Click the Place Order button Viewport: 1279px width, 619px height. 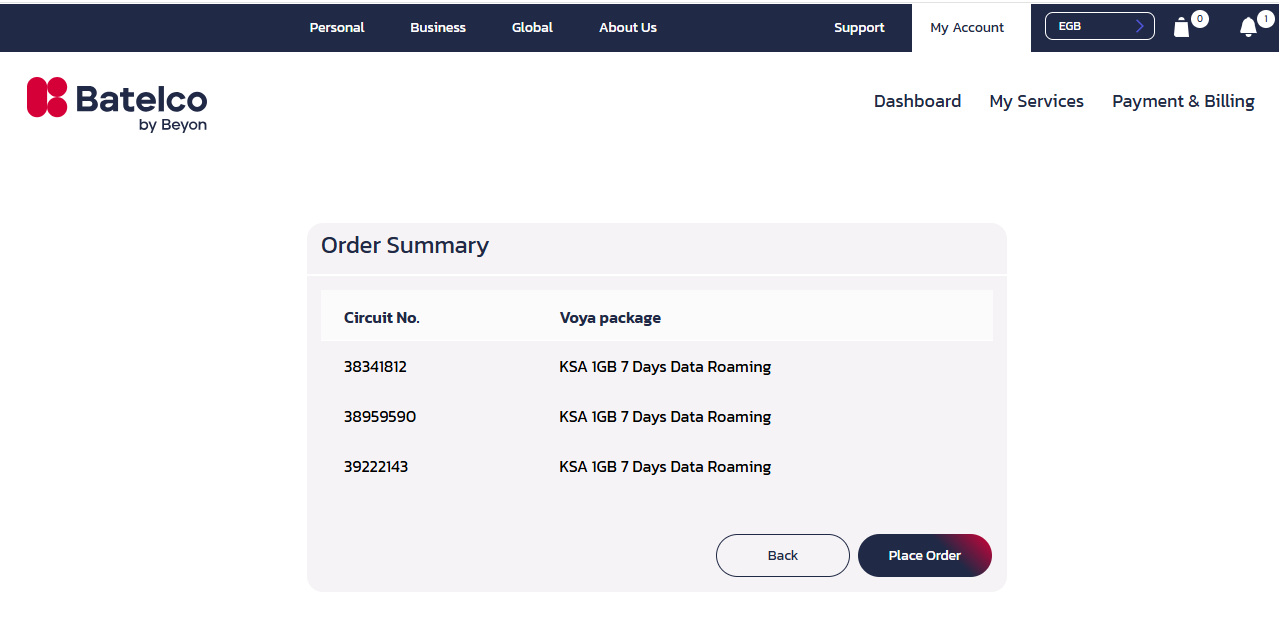coord(924,555)
